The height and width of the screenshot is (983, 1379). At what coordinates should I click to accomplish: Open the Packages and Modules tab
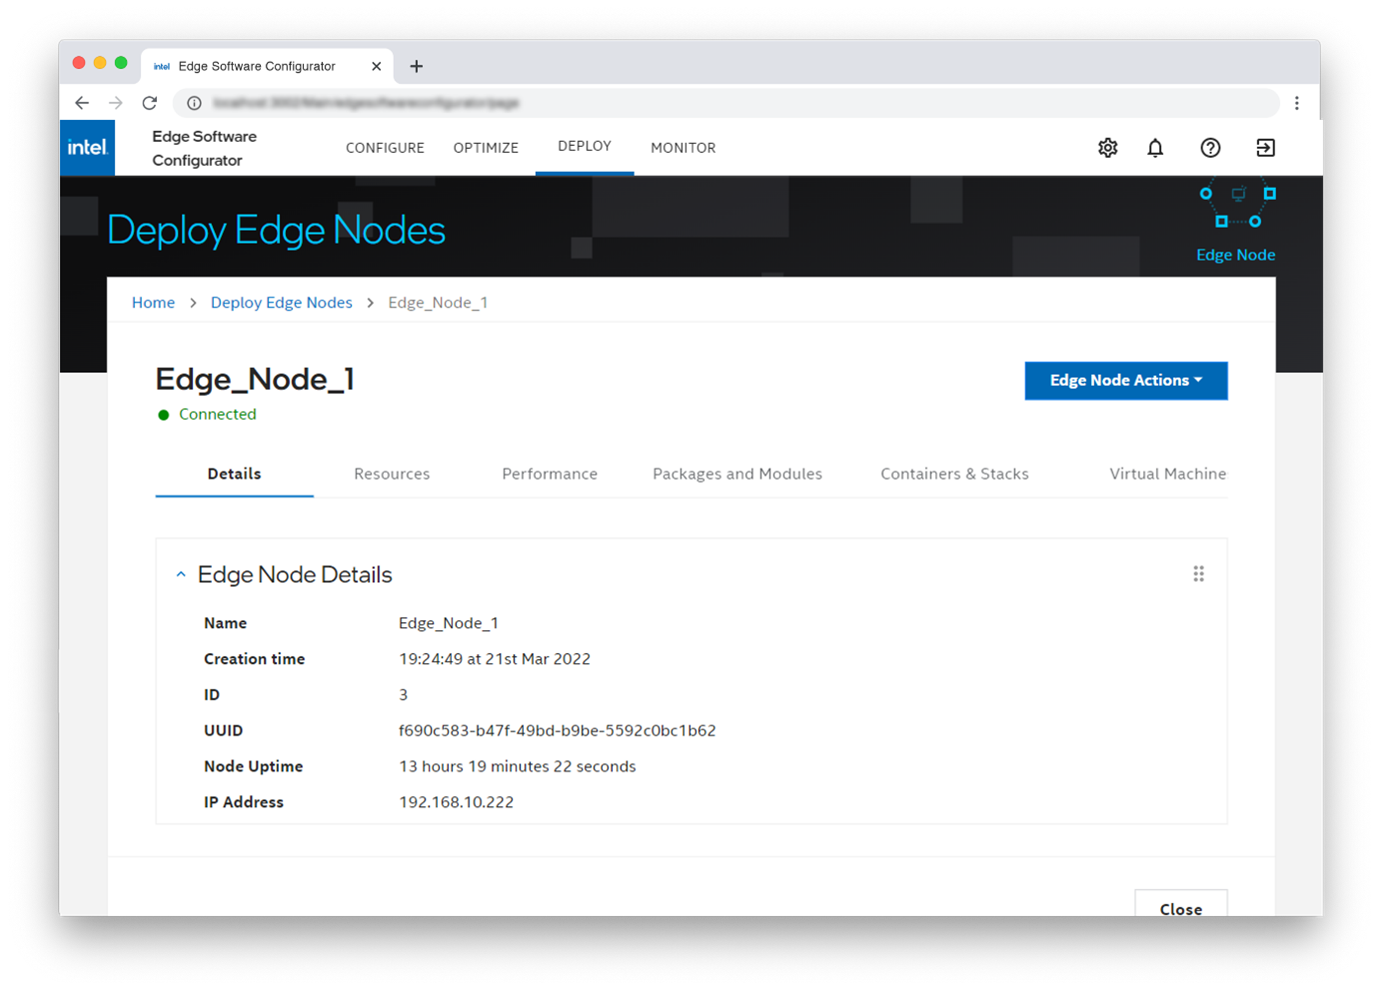coord(737,474)
